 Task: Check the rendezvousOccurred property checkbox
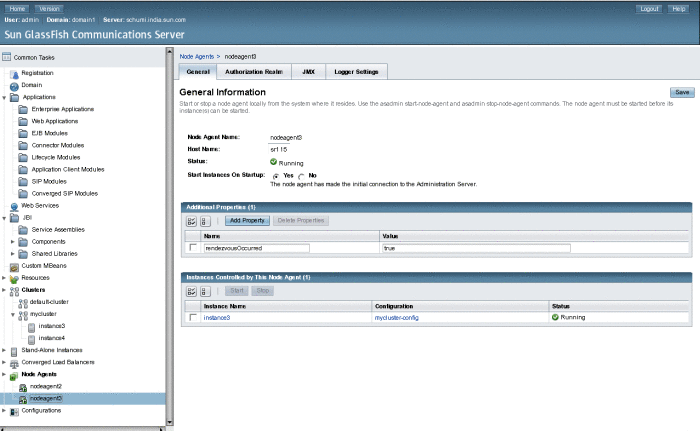[193, 247]
